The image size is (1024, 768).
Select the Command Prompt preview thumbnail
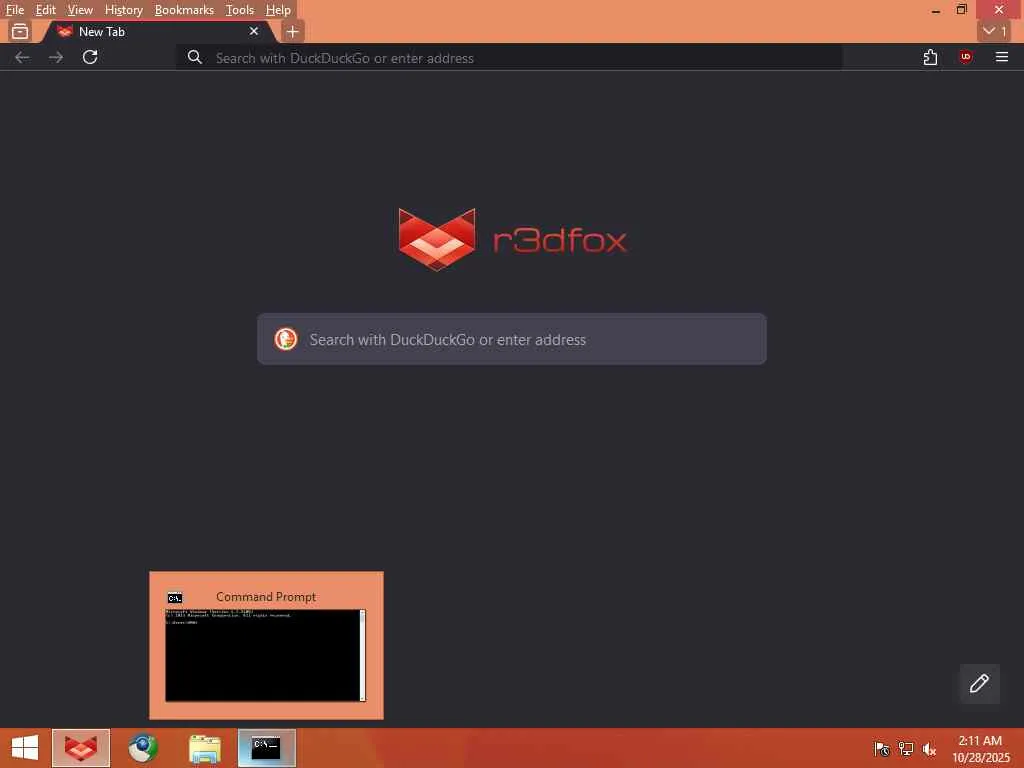266,645
